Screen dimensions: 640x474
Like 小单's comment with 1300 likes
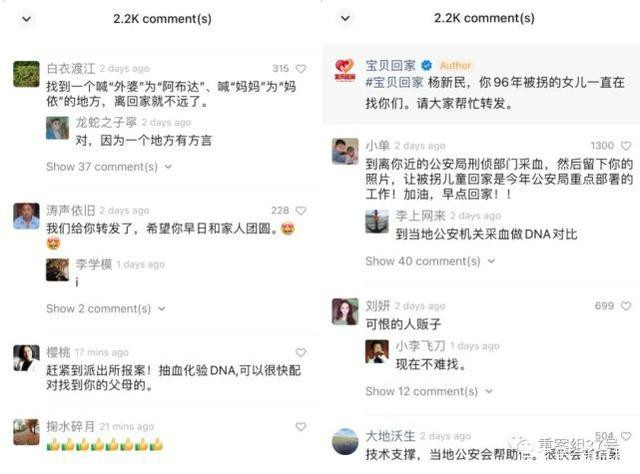[626, 146]
